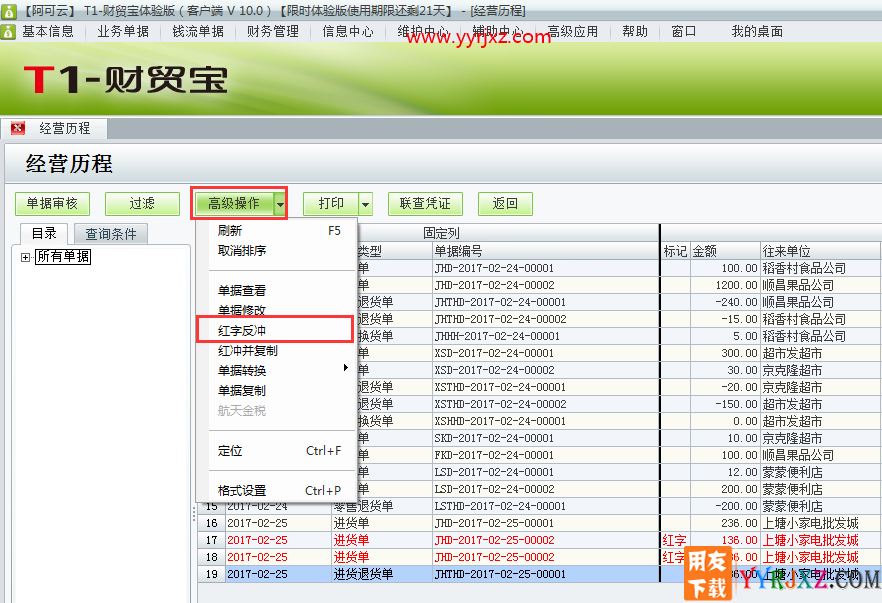The height and width of the screenshot is (603, 882).
Task: Click the 过滤 button
Action: coord(142,204)
